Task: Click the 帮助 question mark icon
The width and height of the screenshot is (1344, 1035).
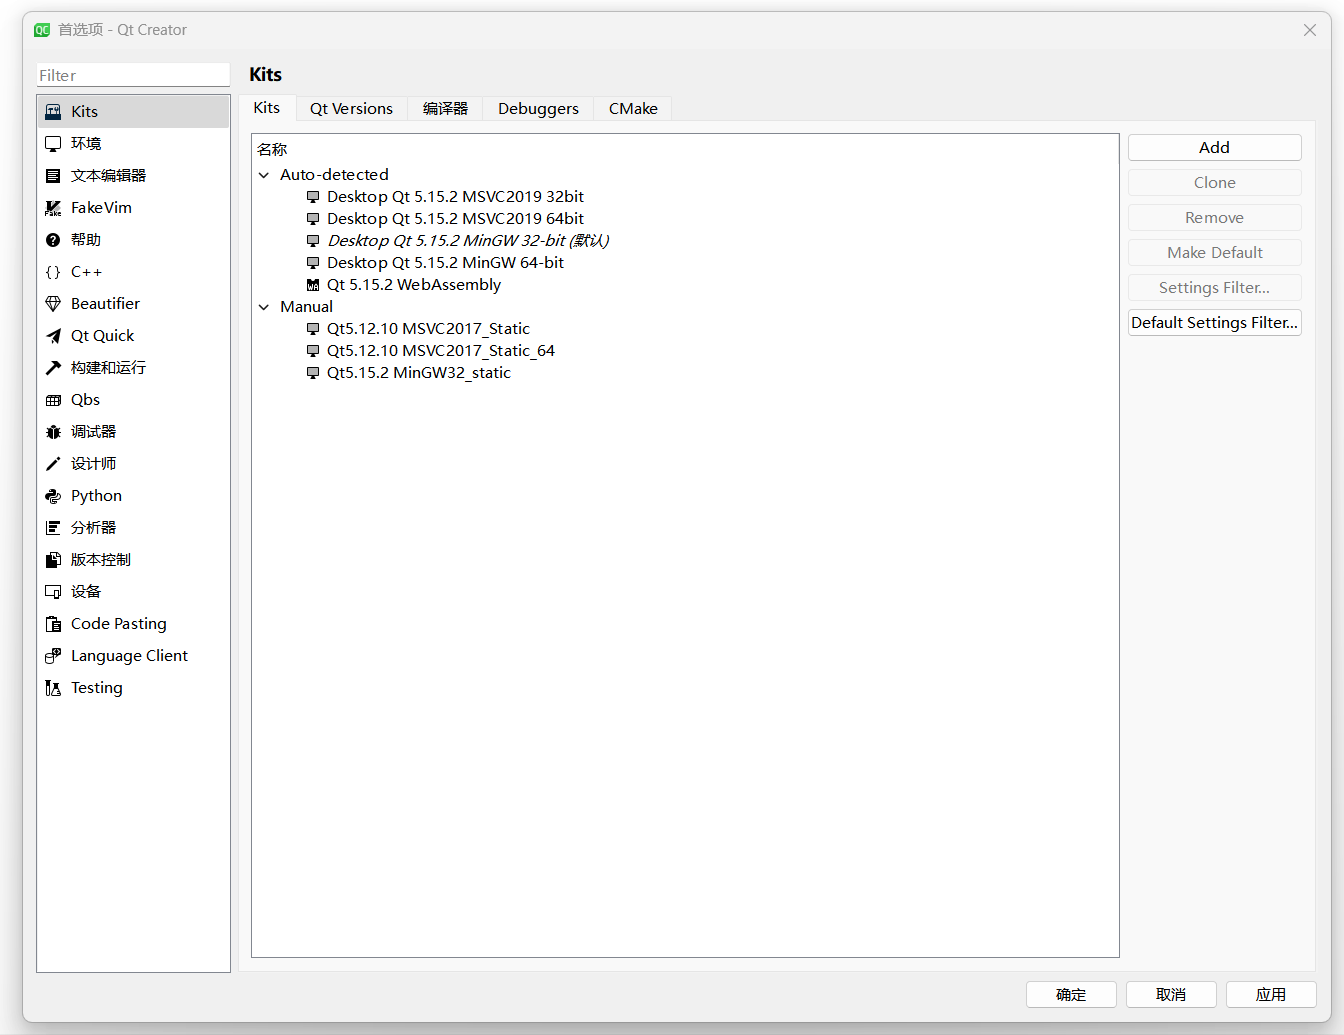Action: [x=53, y=240]
